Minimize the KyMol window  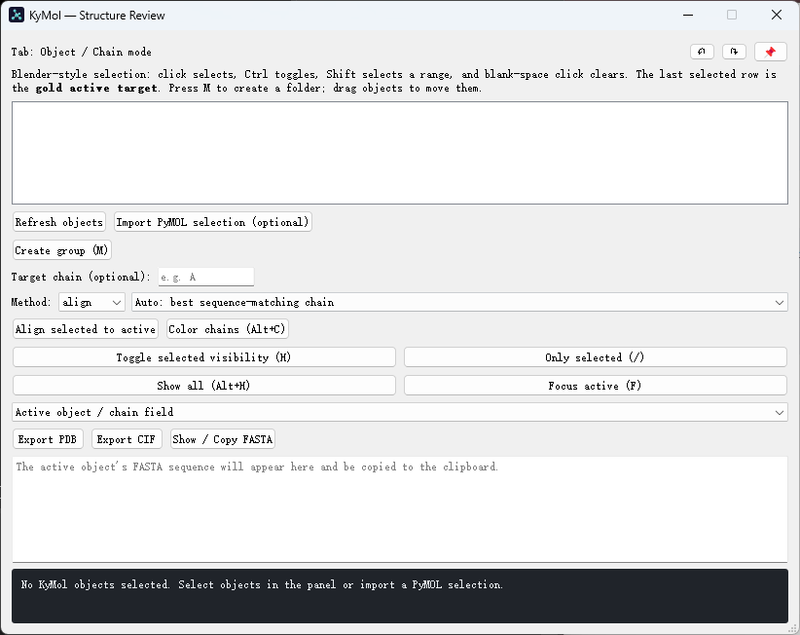688,15
